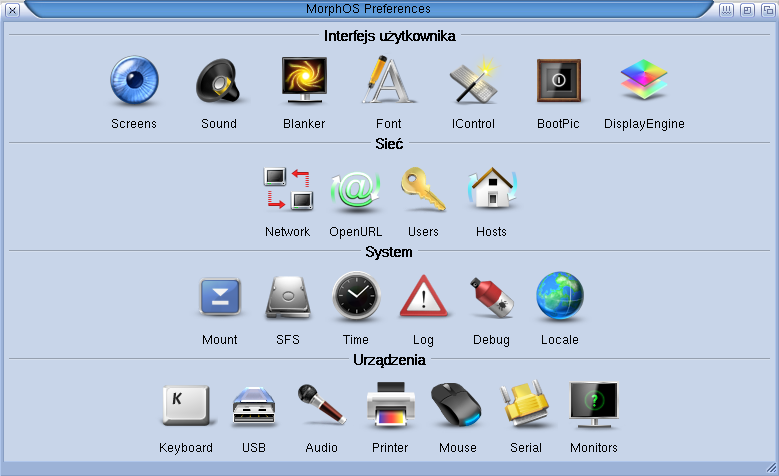Open Users key icon

[x=423, y=189]
